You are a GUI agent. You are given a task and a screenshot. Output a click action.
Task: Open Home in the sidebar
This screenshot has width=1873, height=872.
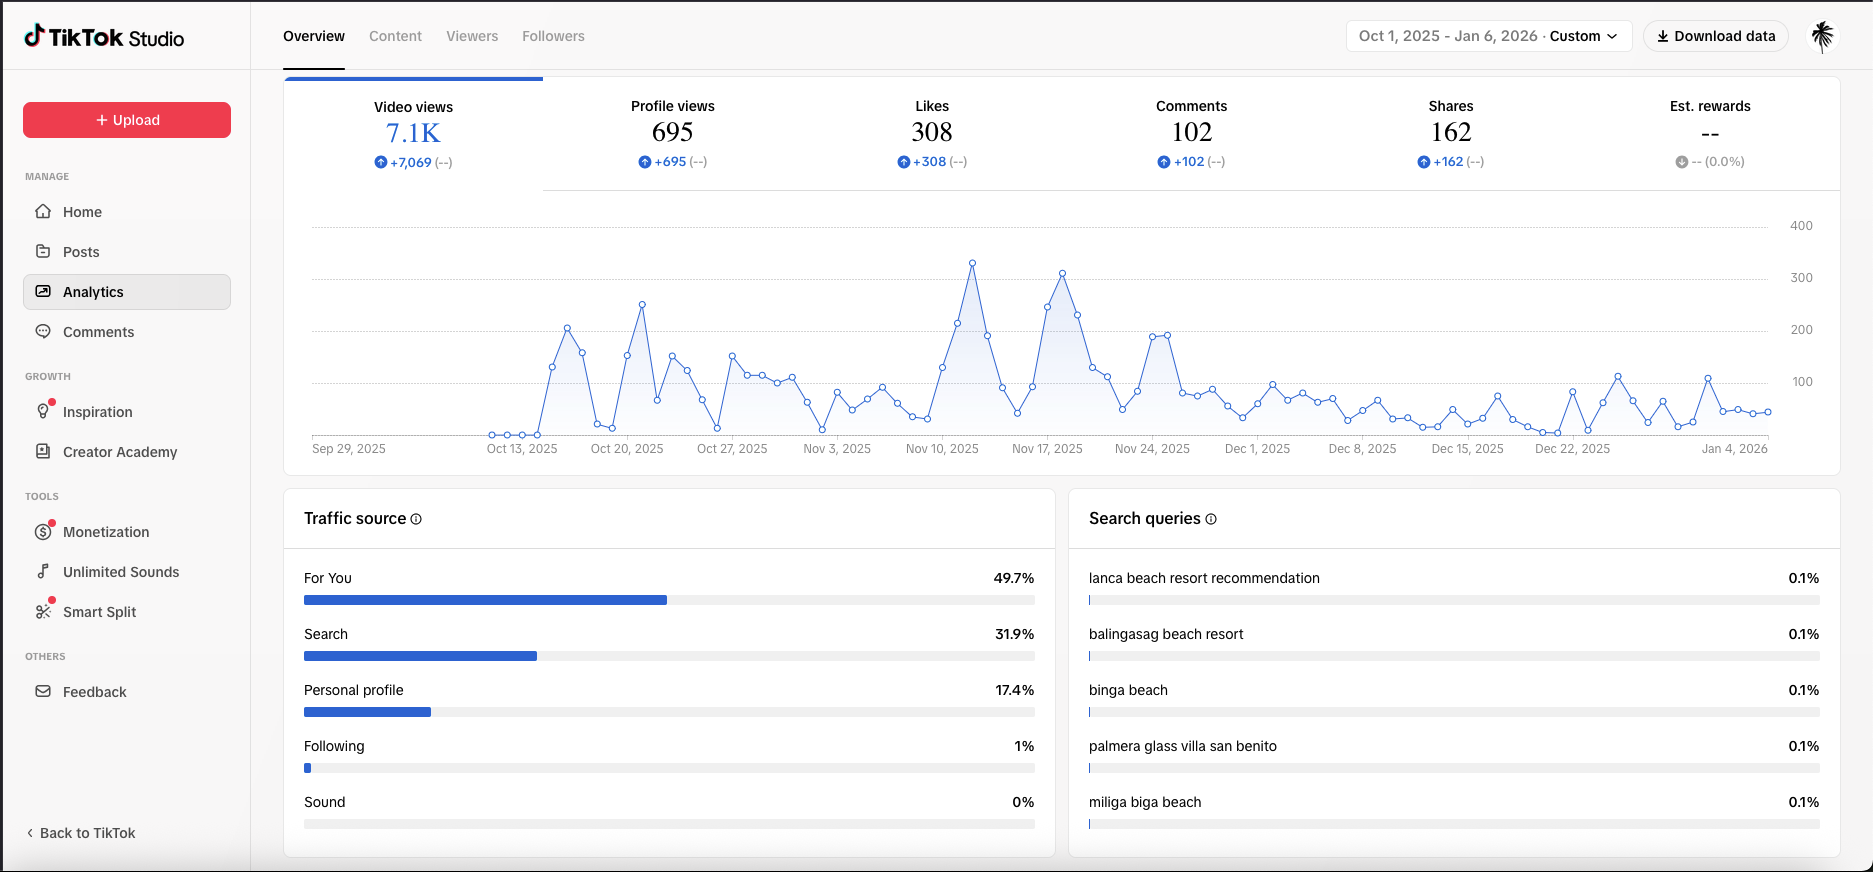click(x=127, y=212)
